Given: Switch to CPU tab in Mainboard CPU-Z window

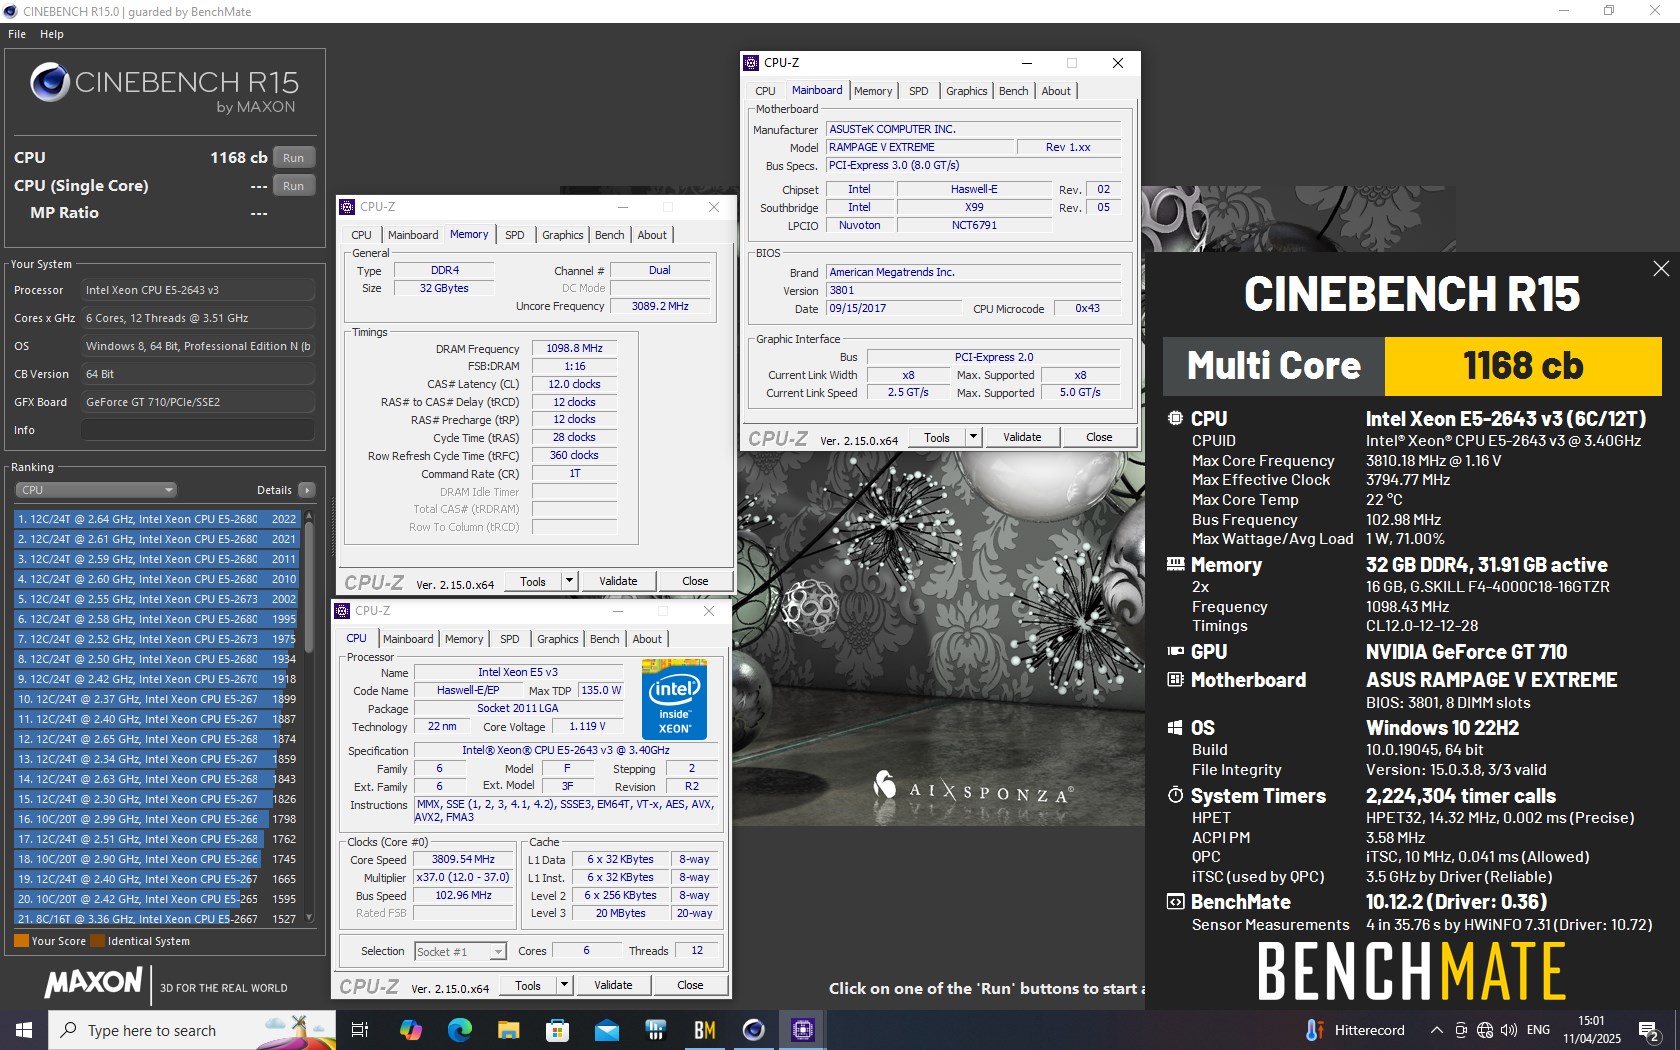Looking at the screenshot, I should tap(765, 91).
